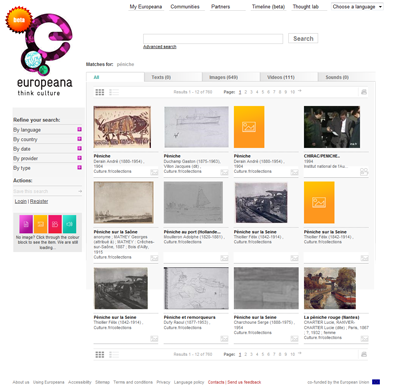Select the Images (649) tab
400x392 pixels.
231,77
